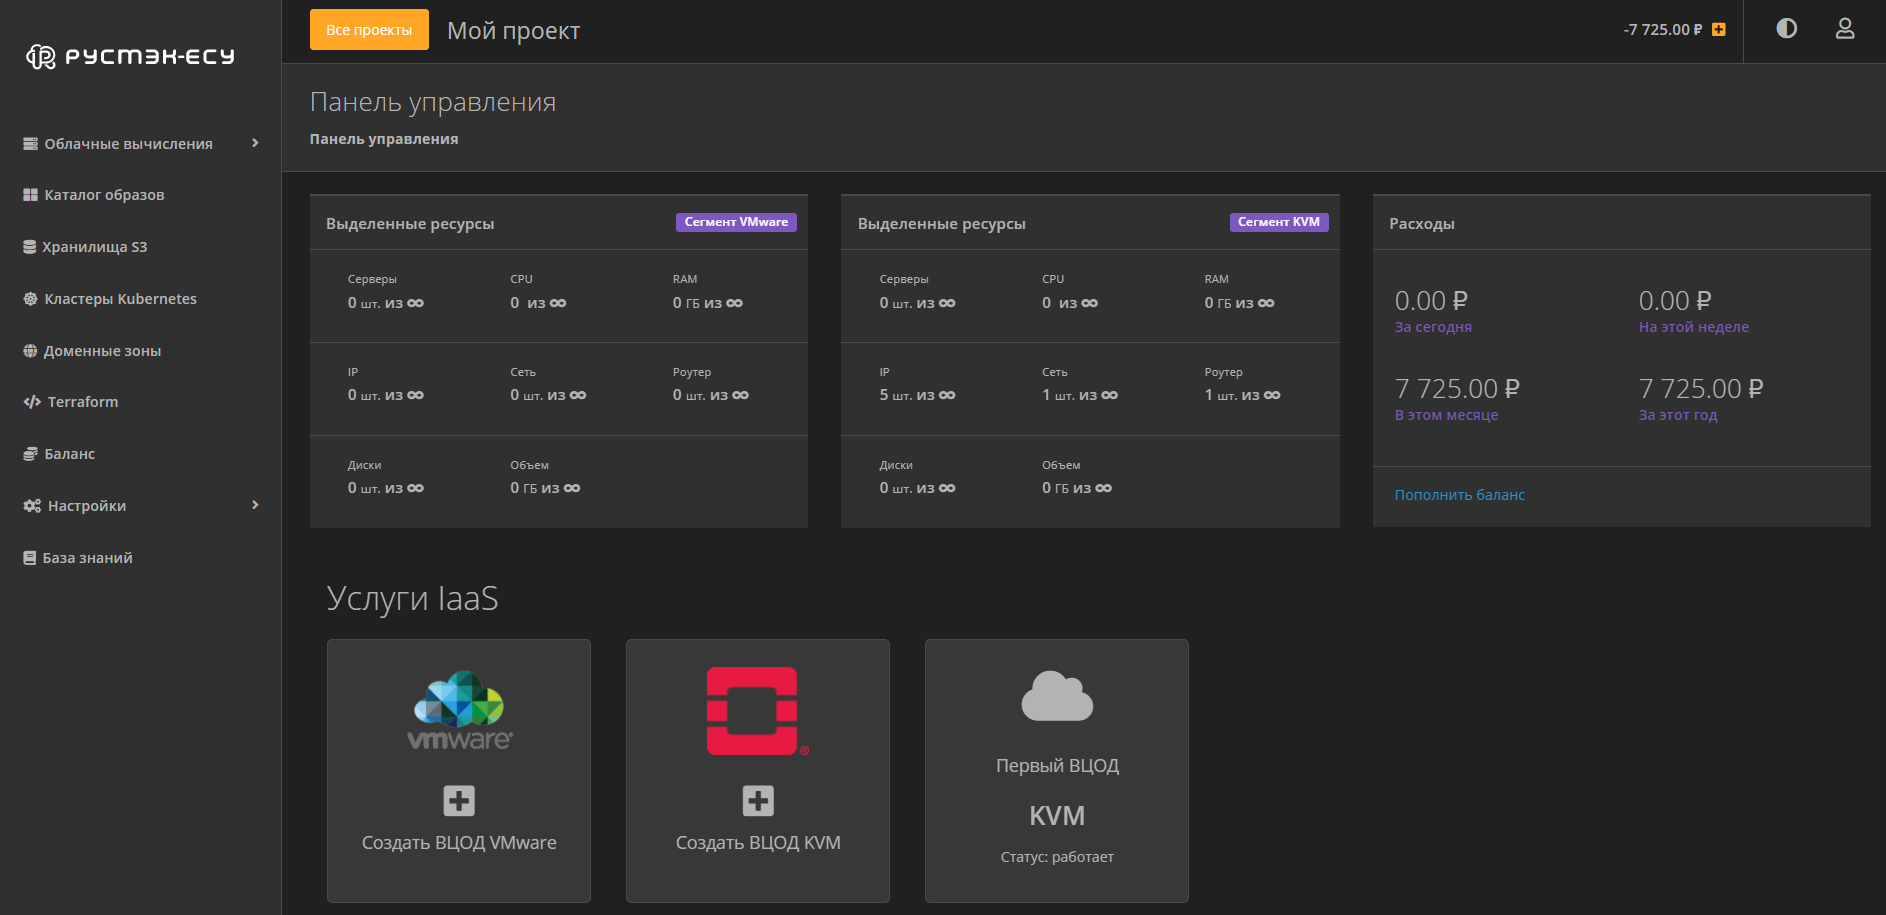Click На этой неделе expenses label
Screen dimensions: 1886x915
[1694, 327]
